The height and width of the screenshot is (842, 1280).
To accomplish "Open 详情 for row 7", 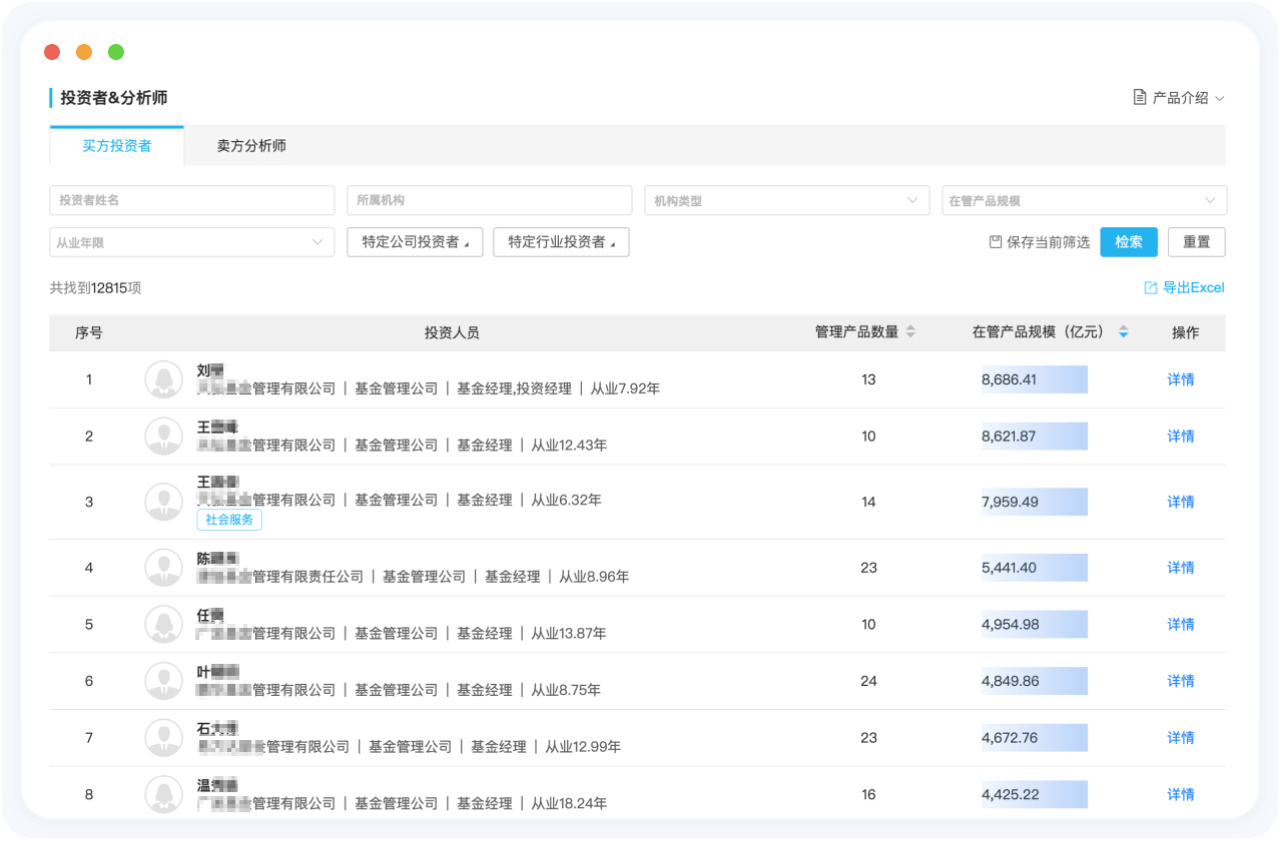I will [x=1181, y=738].
